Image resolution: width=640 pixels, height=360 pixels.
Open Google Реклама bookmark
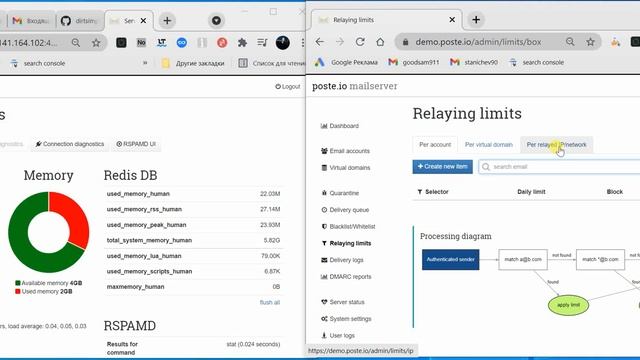click(x=346, y=62)
